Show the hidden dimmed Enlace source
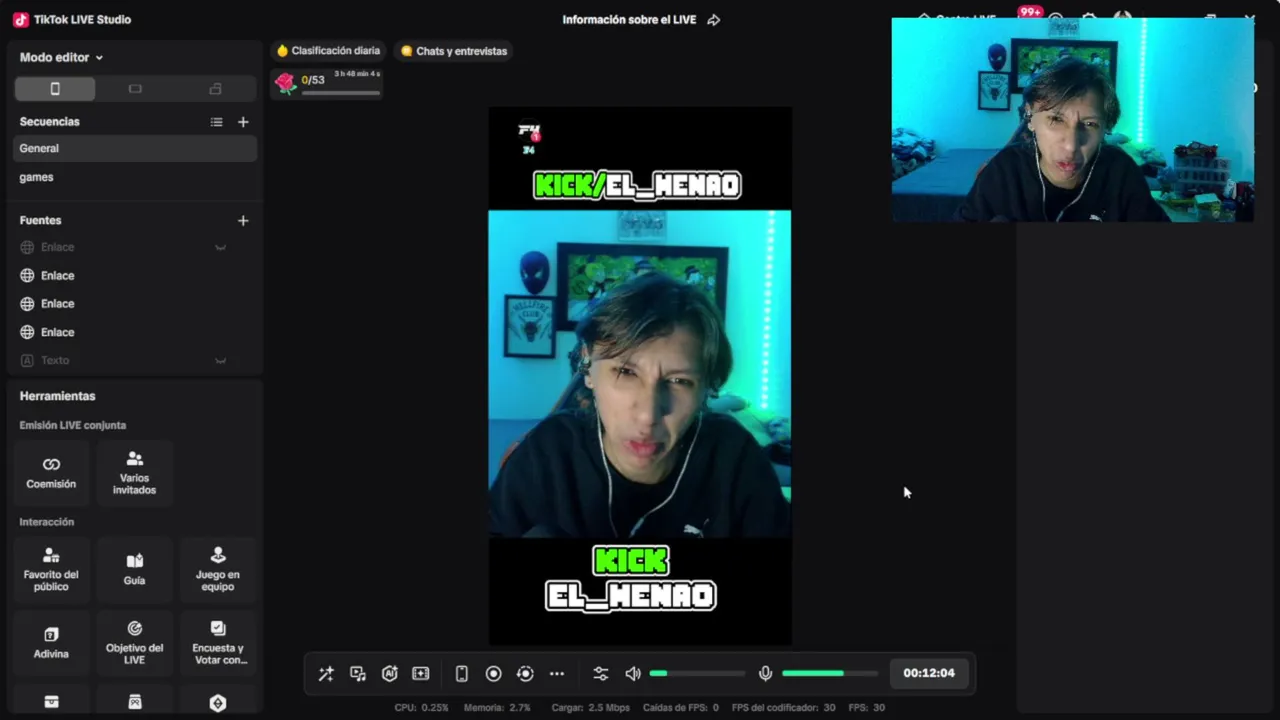1280x720 pixels. (221, 247)
